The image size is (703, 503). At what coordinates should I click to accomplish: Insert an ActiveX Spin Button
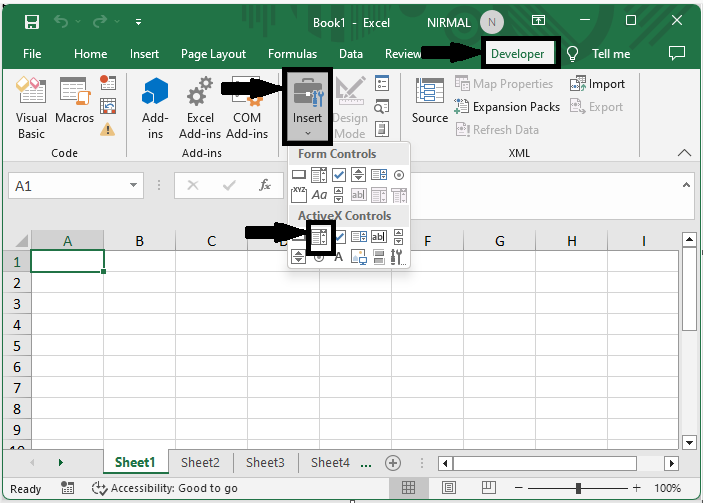[x=299, y=257]
